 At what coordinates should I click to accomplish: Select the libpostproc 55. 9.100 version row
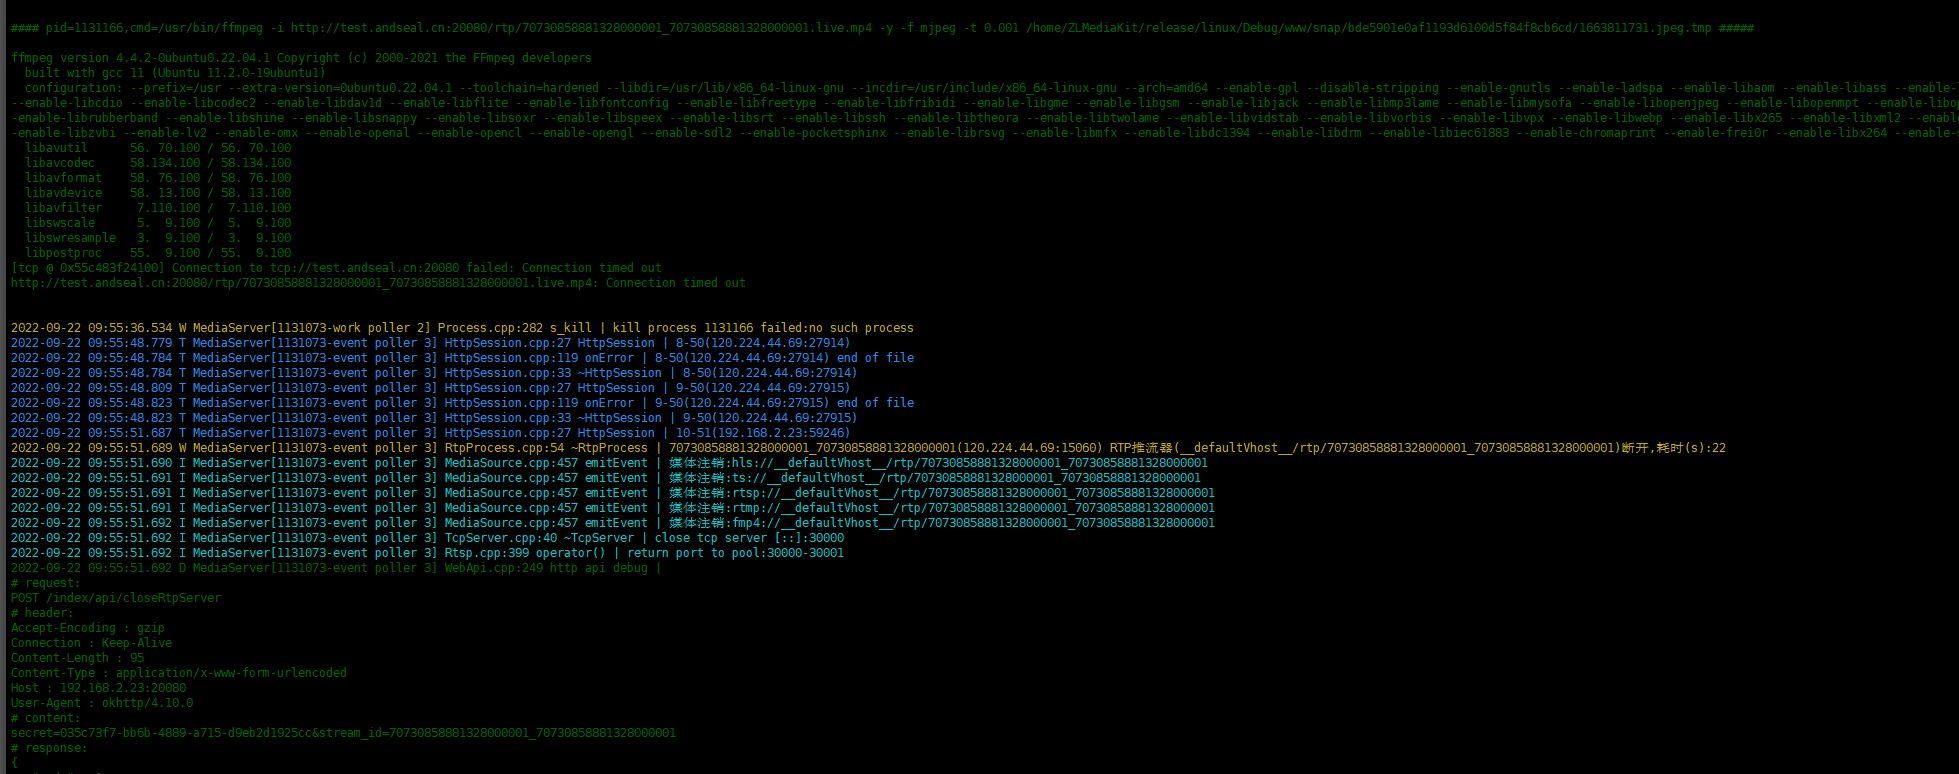[158, 253]
